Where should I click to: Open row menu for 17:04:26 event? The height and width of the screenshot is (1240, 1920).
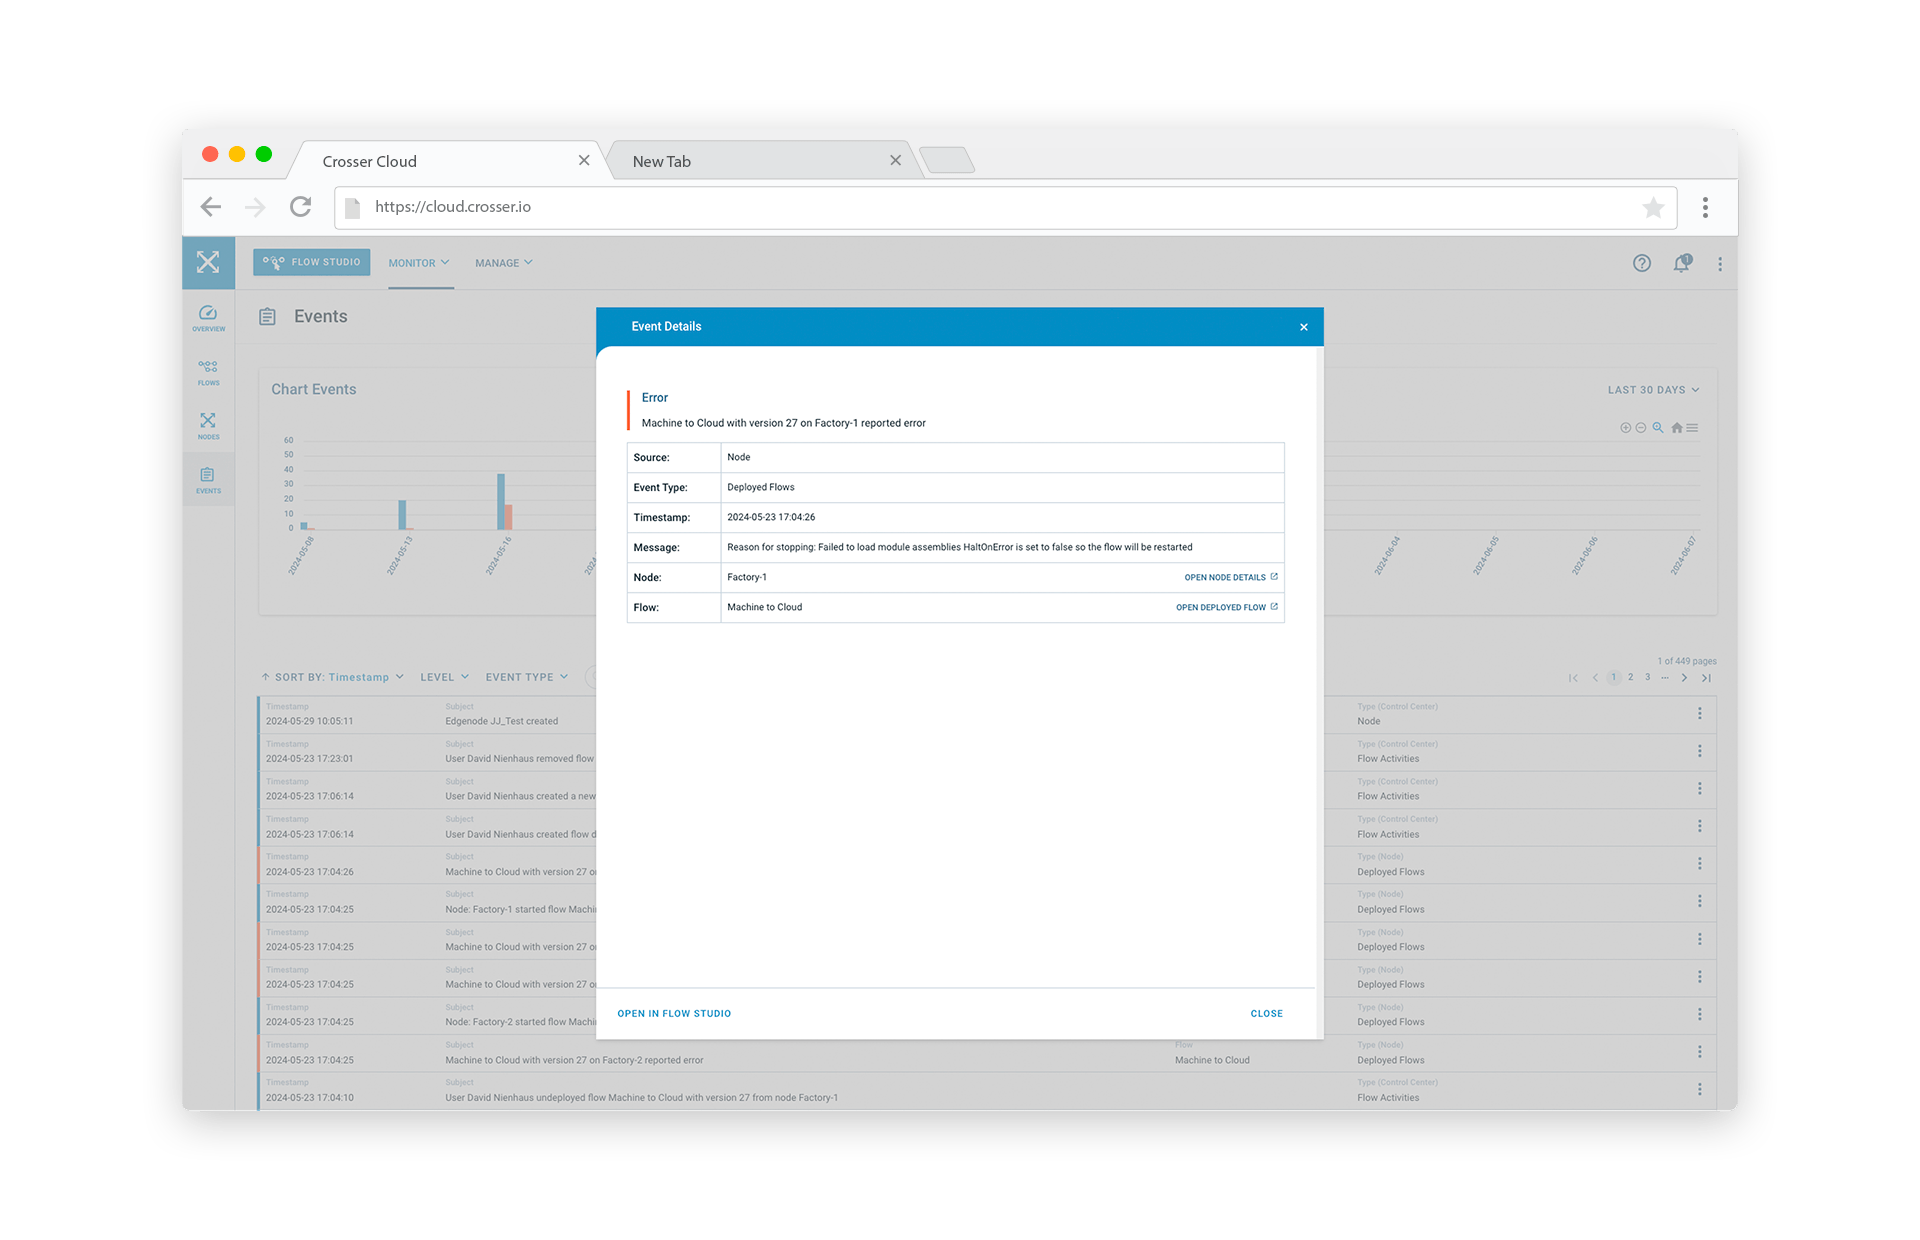point(1699,864)
